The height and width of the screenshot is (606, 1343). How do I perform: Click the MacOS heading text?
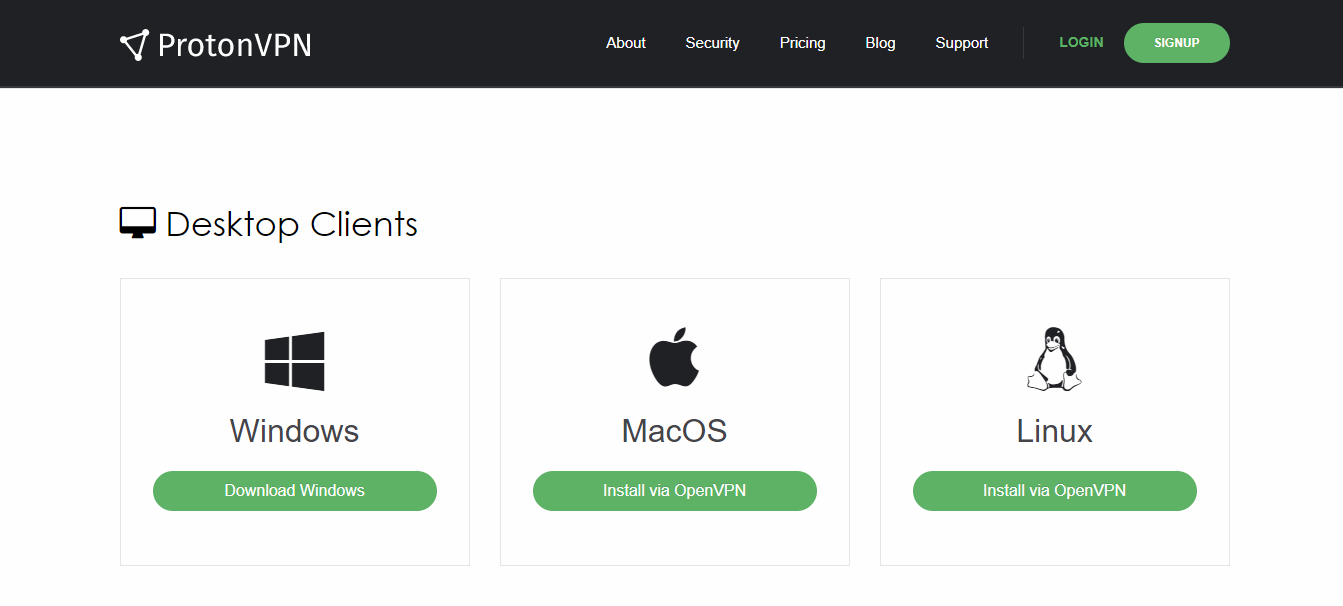(x=674, y=431)
